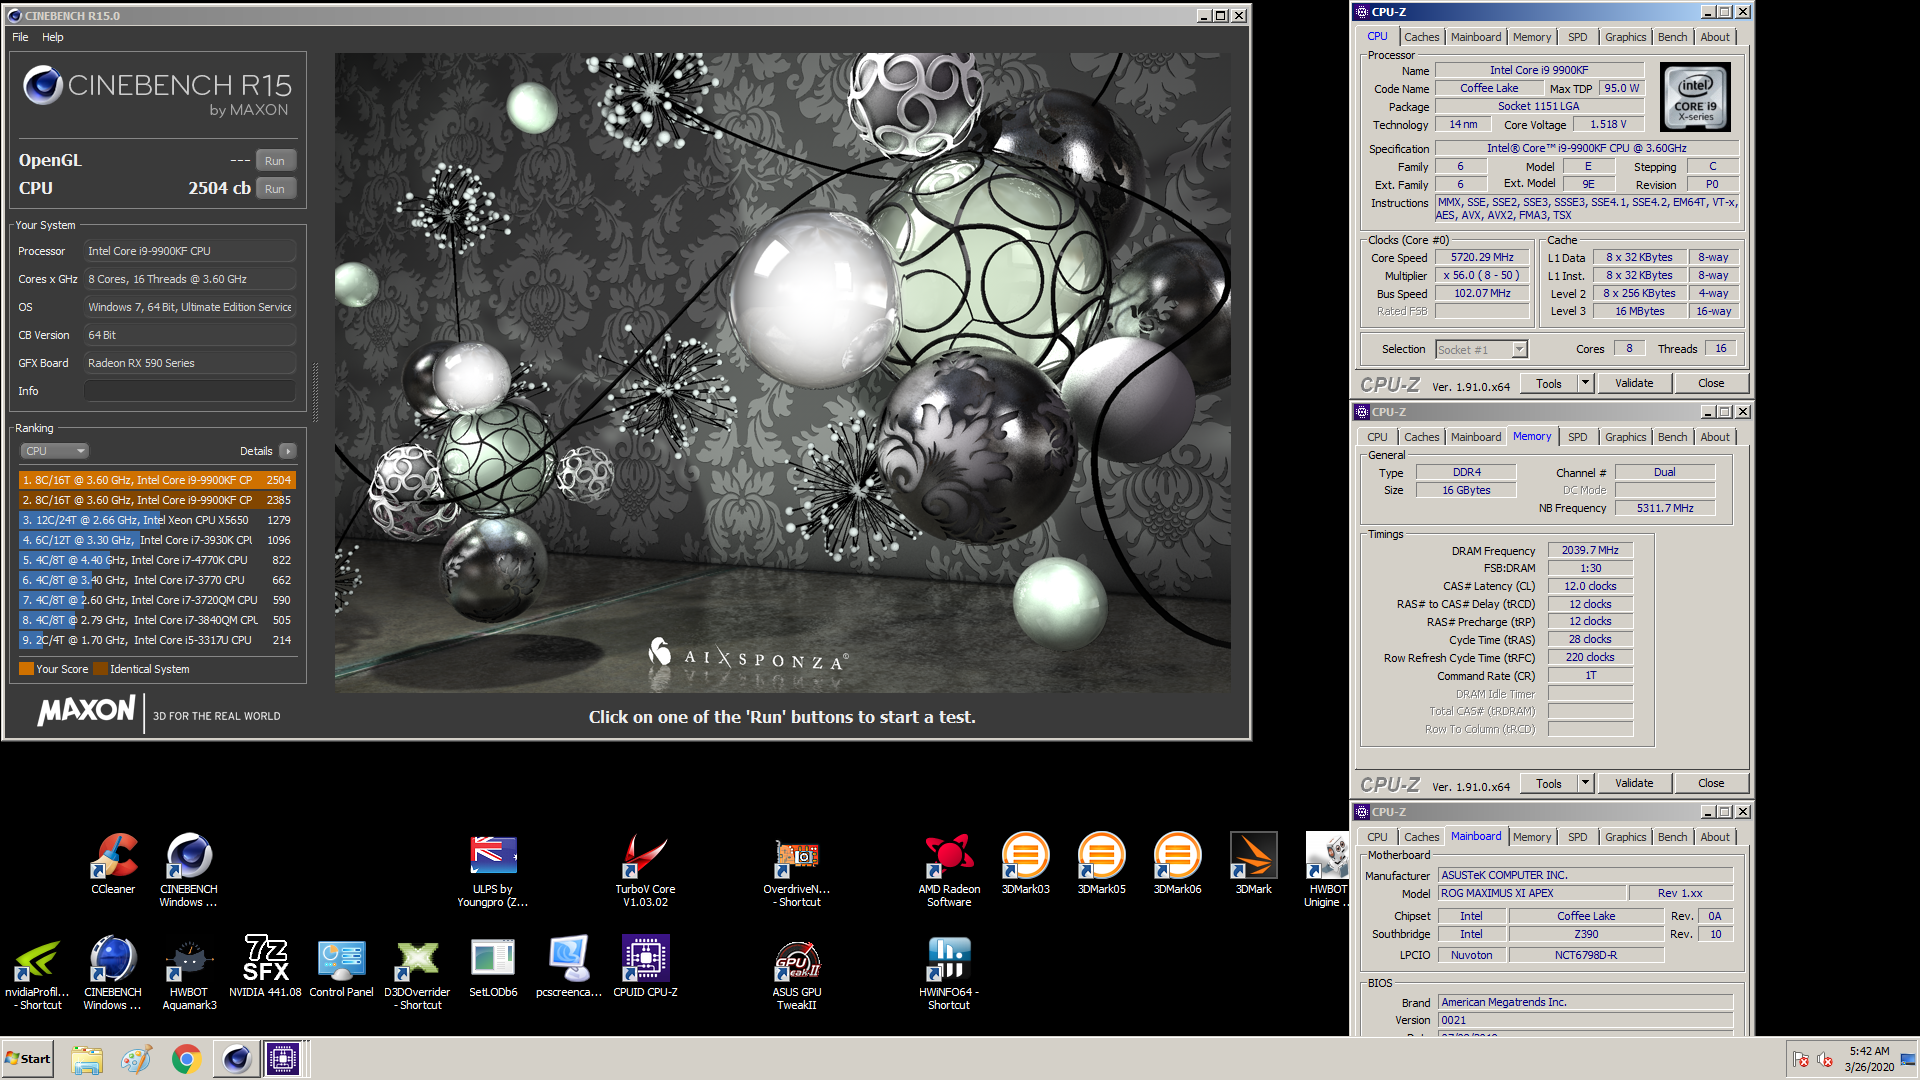Open Socket #1 selection dropdown
Screen dimensions: 1920x1080
(x=1481, y=350)
